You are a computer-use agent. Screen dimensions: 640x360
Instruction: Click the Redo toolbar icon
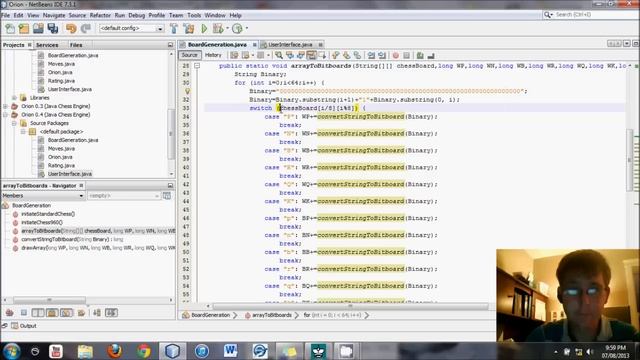click(85, 28)
